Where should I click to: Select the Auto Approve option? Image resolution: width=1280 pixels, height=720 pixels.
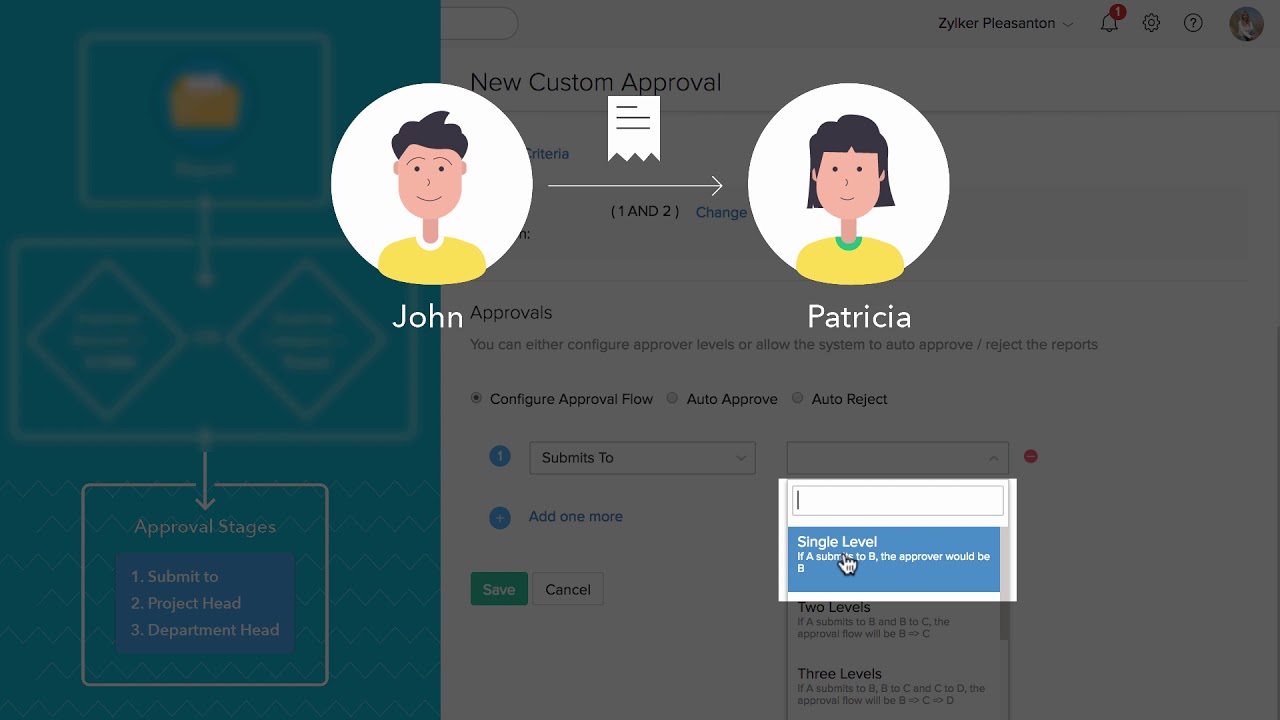click(x=672, y=398)
